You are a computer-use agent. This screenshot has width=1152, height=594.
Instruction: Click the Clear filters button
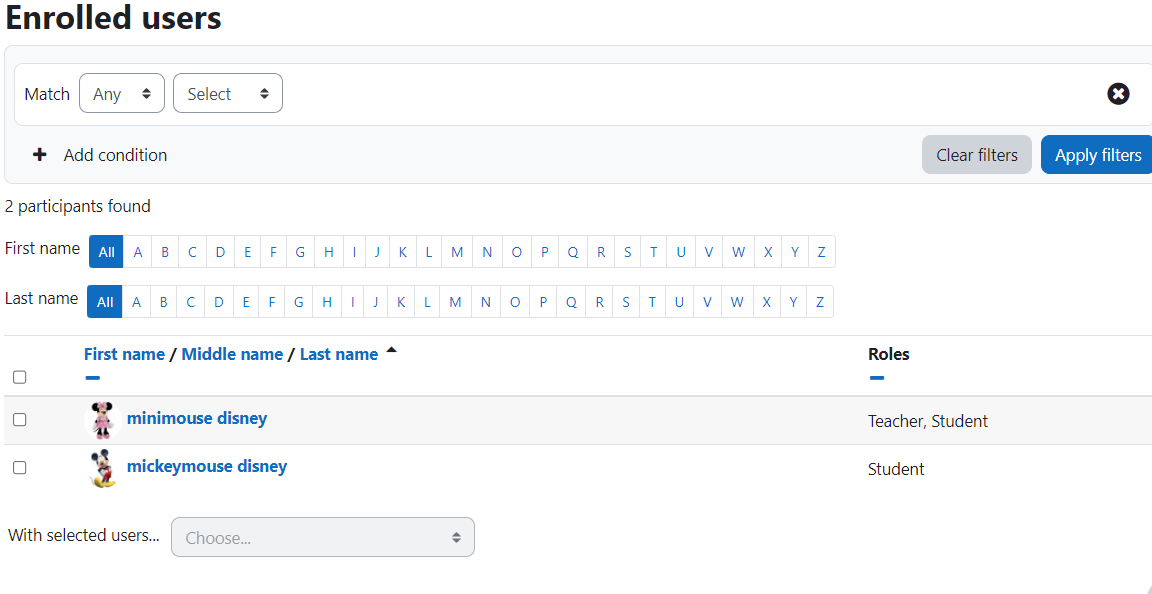[x=976, y=155]
